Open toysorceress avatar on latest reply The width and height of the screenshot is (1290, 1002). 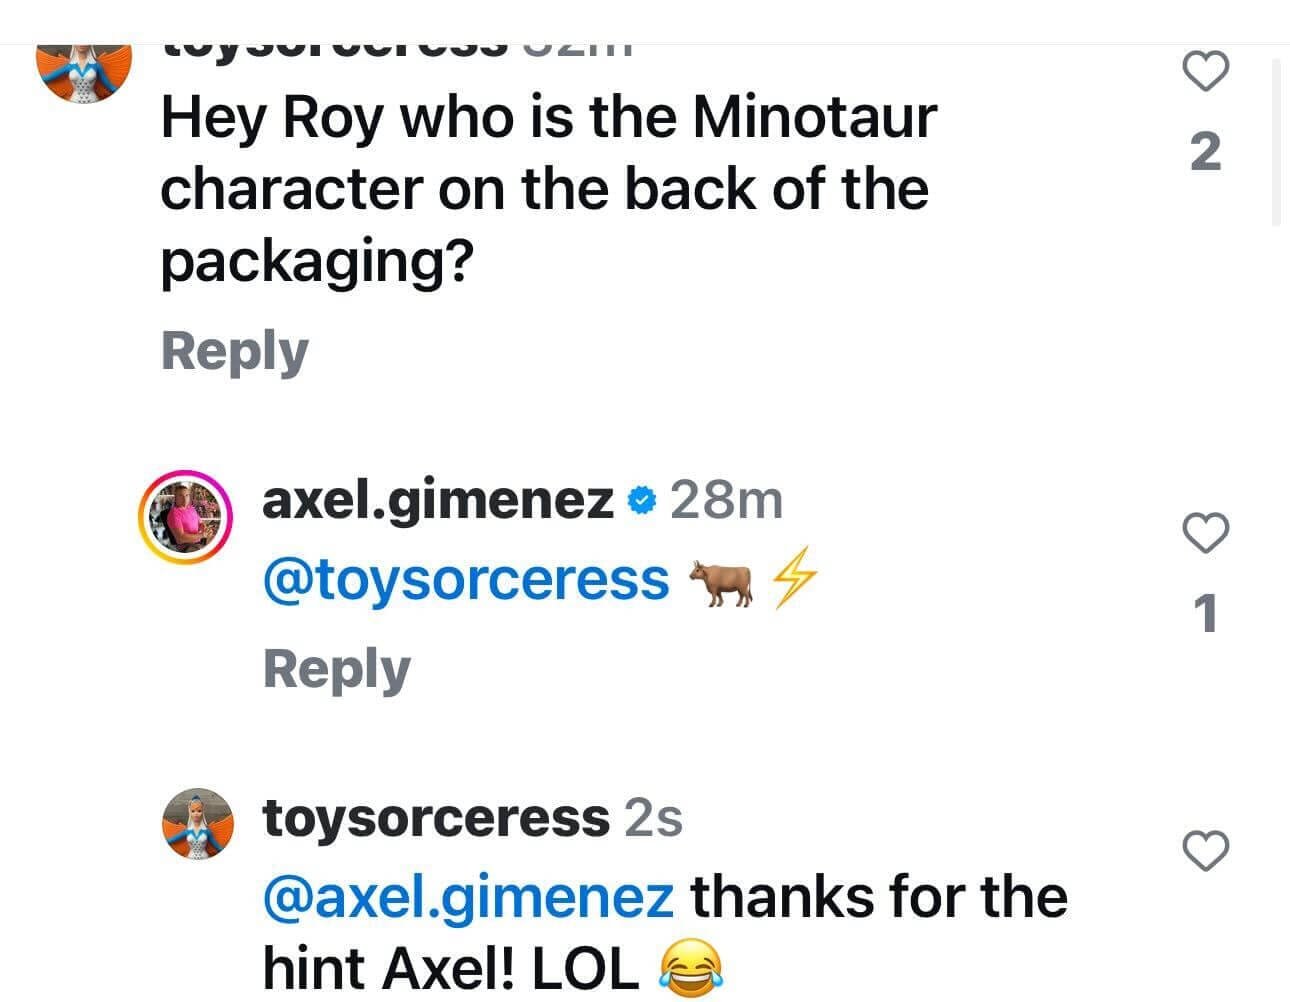[198, 823]
